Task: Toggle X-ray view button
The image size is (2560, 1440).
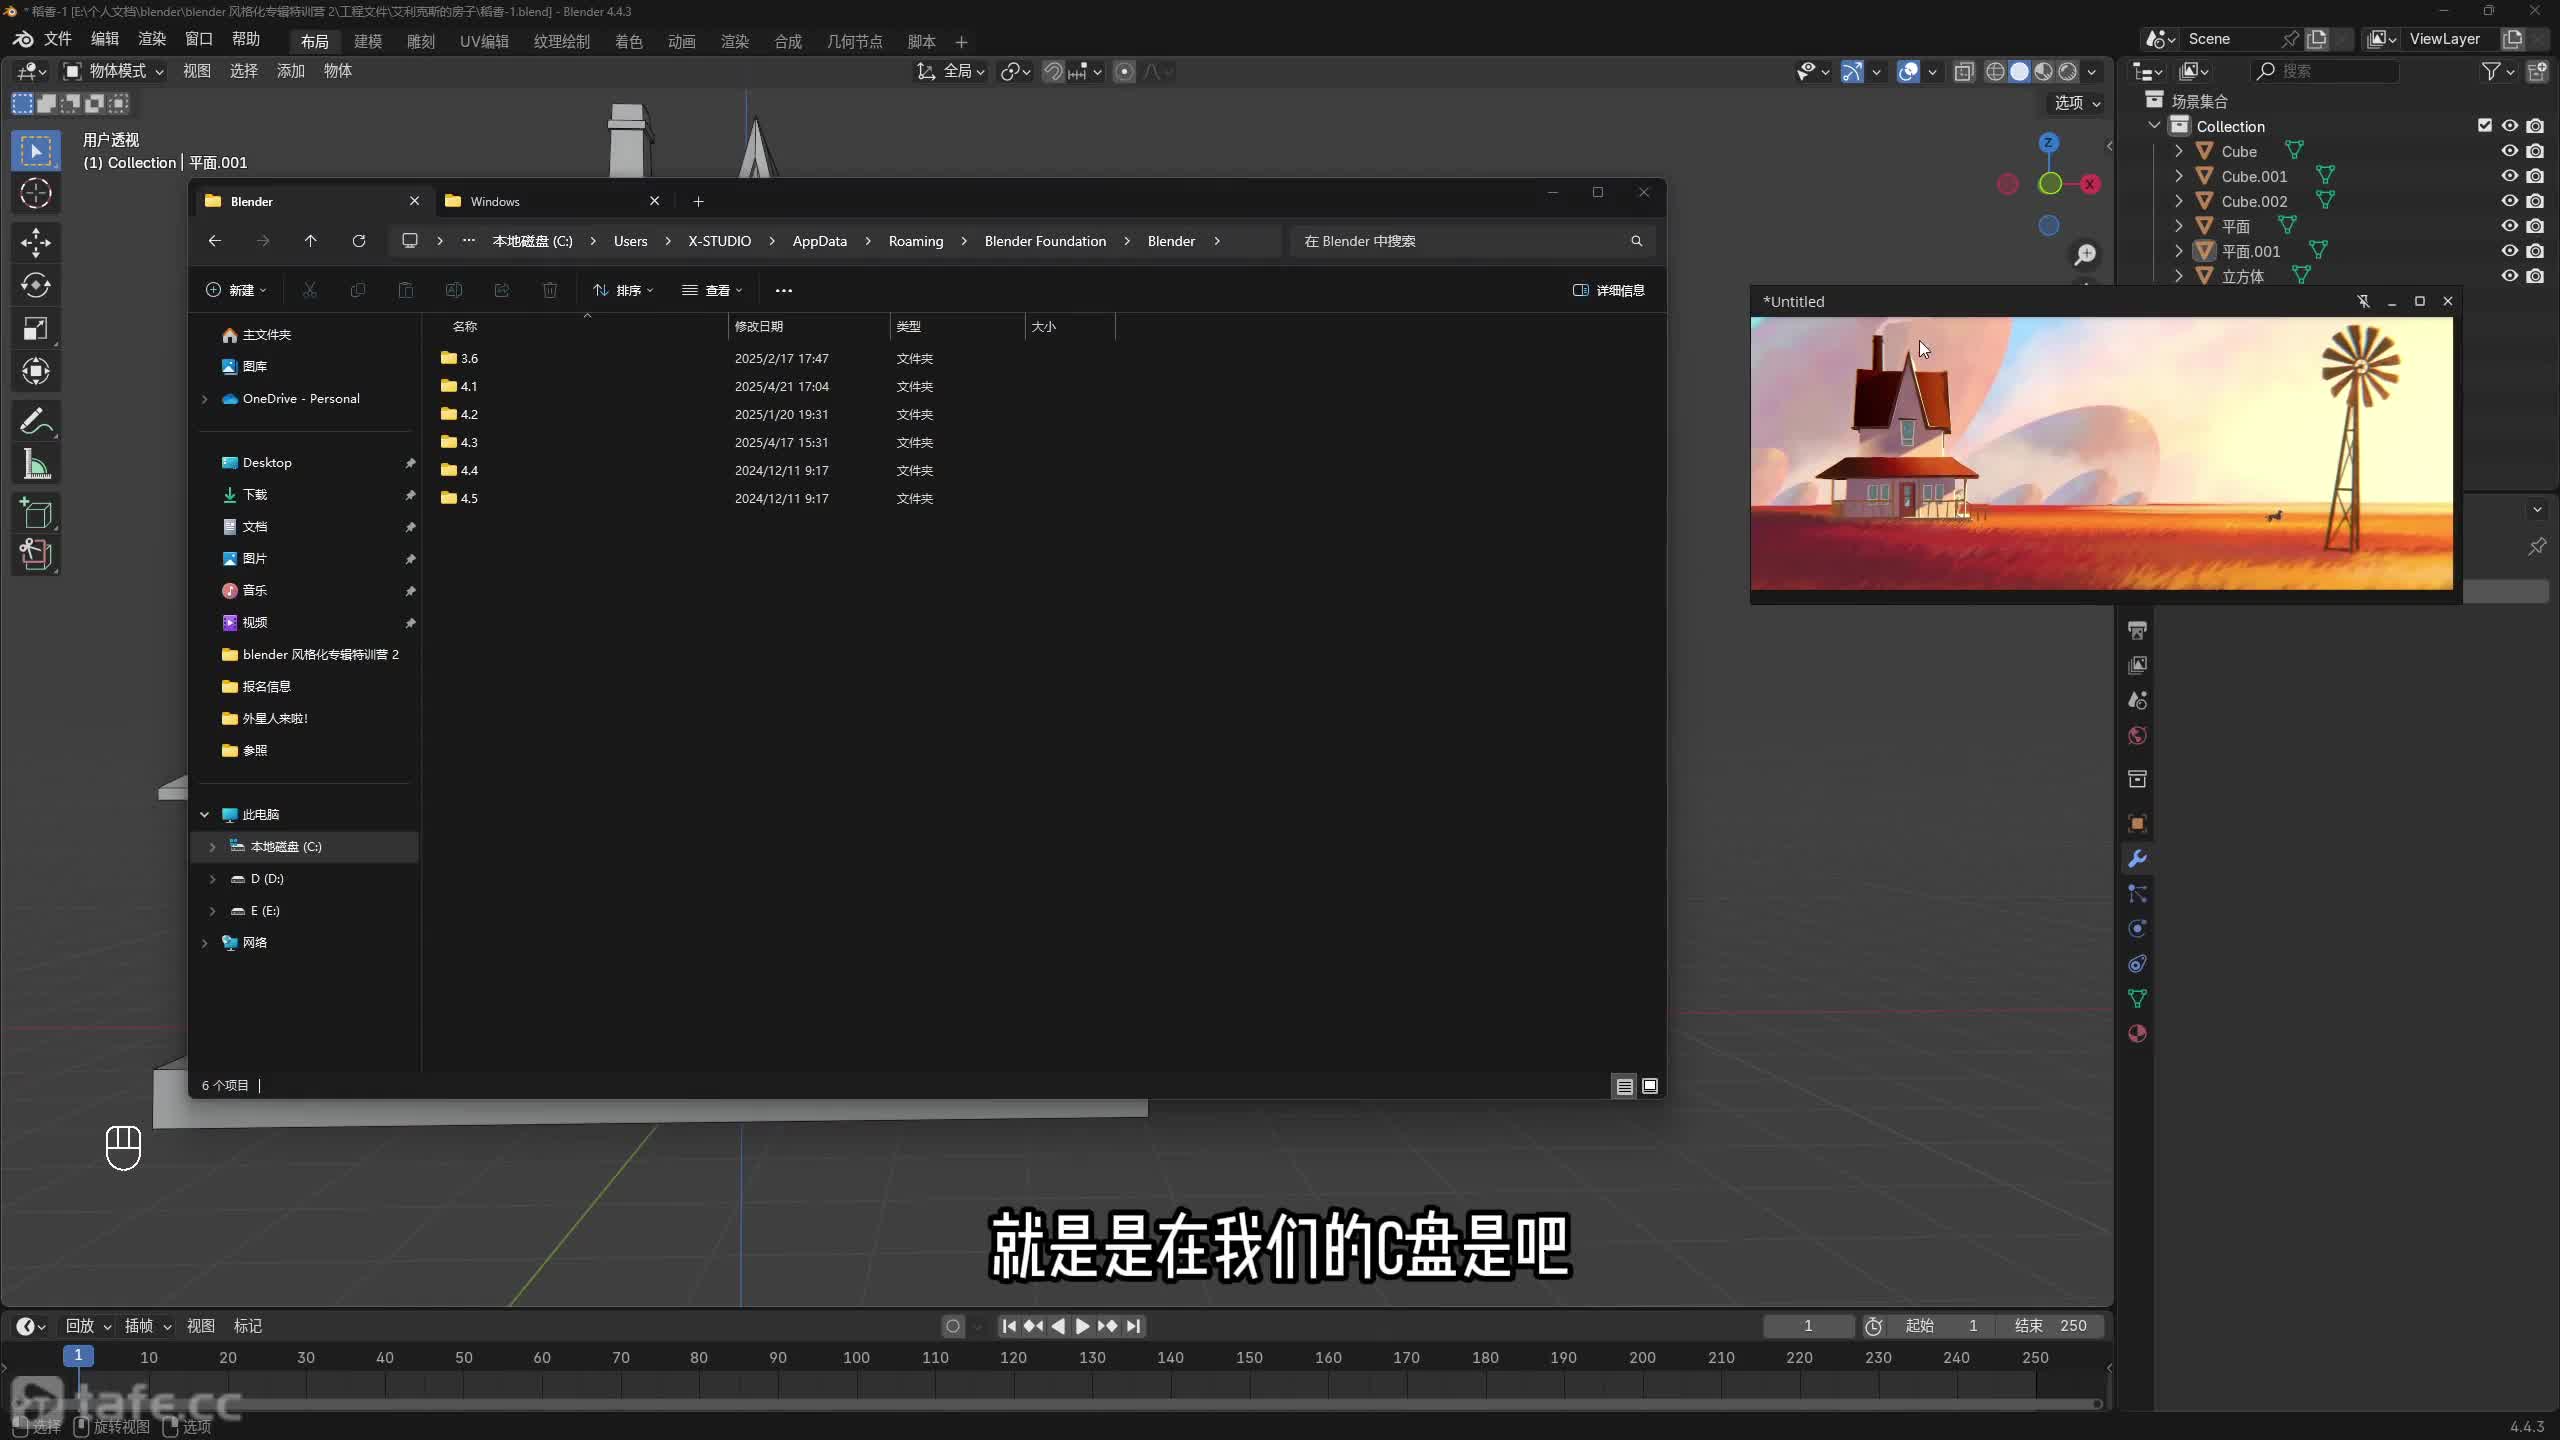Action: point(1964,71)
